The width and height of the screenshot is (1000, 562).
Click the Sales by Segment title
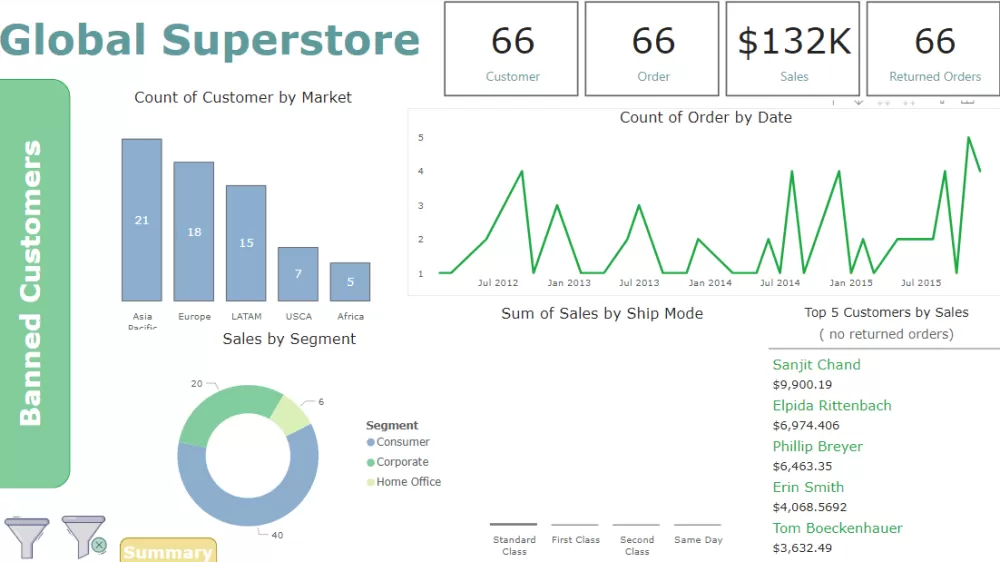289,339
